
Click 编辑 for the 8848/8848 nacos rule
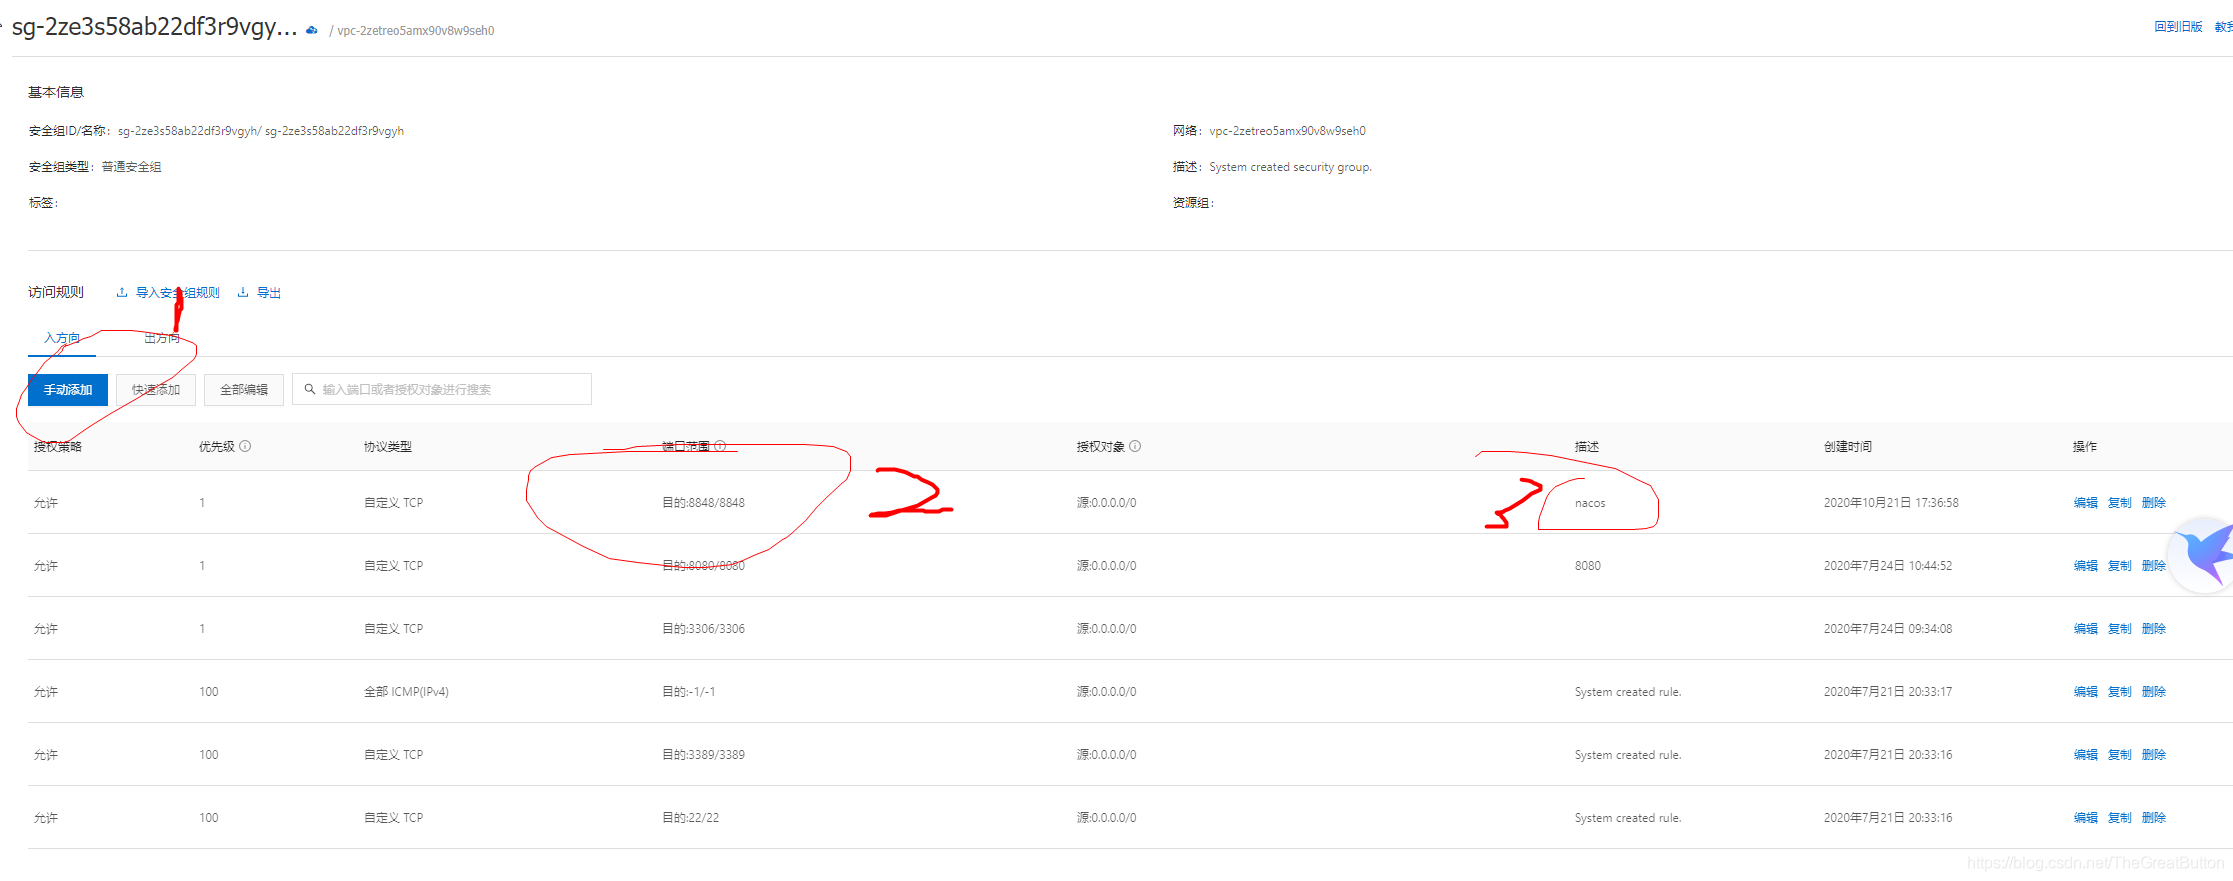[x=2086, y=503]
